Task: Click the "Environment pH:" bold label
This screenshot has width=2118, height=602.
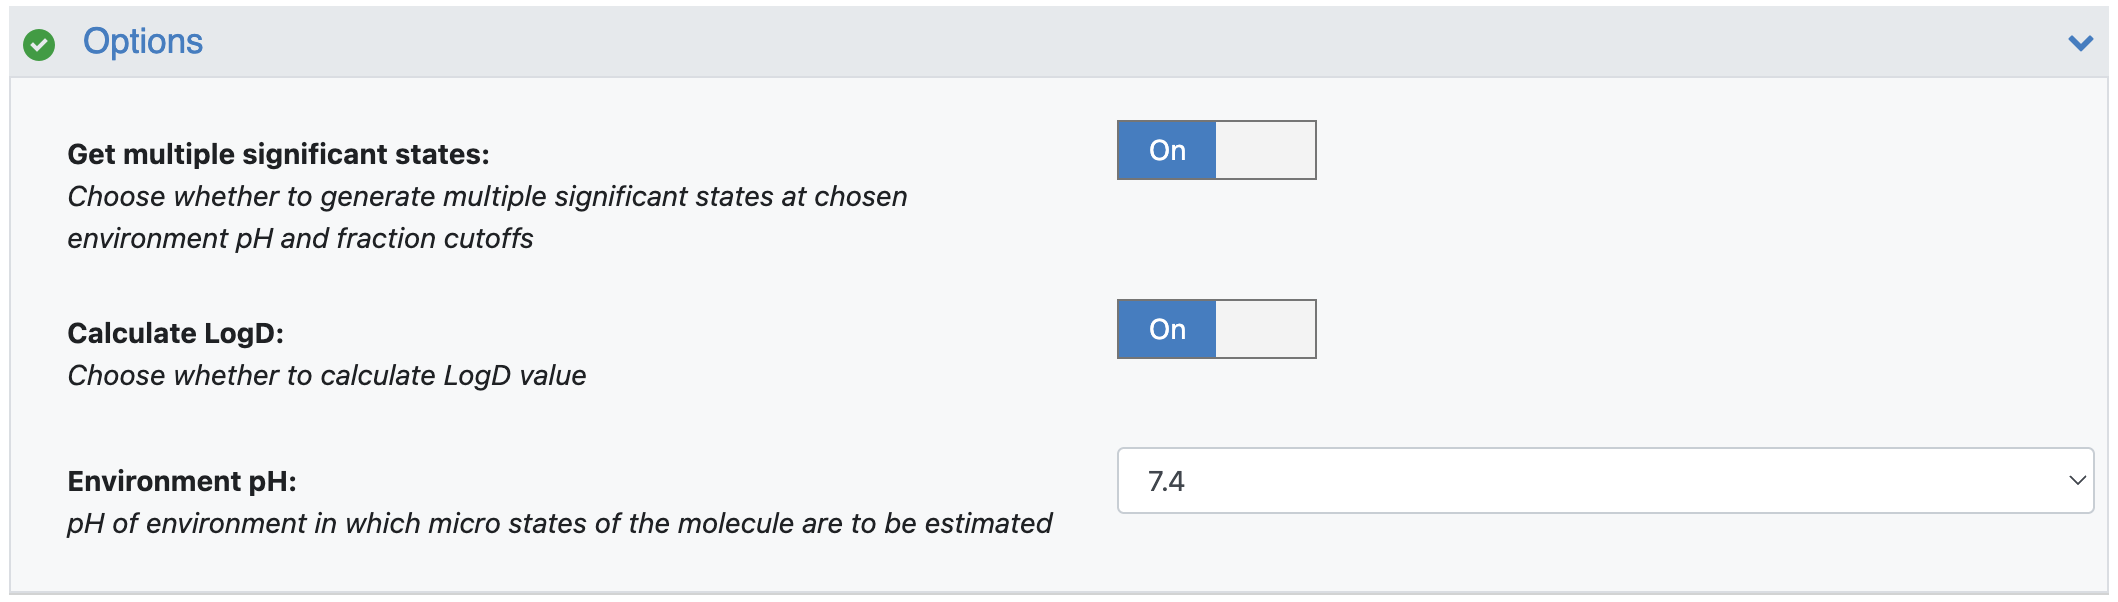Action: tap(182, 481)
